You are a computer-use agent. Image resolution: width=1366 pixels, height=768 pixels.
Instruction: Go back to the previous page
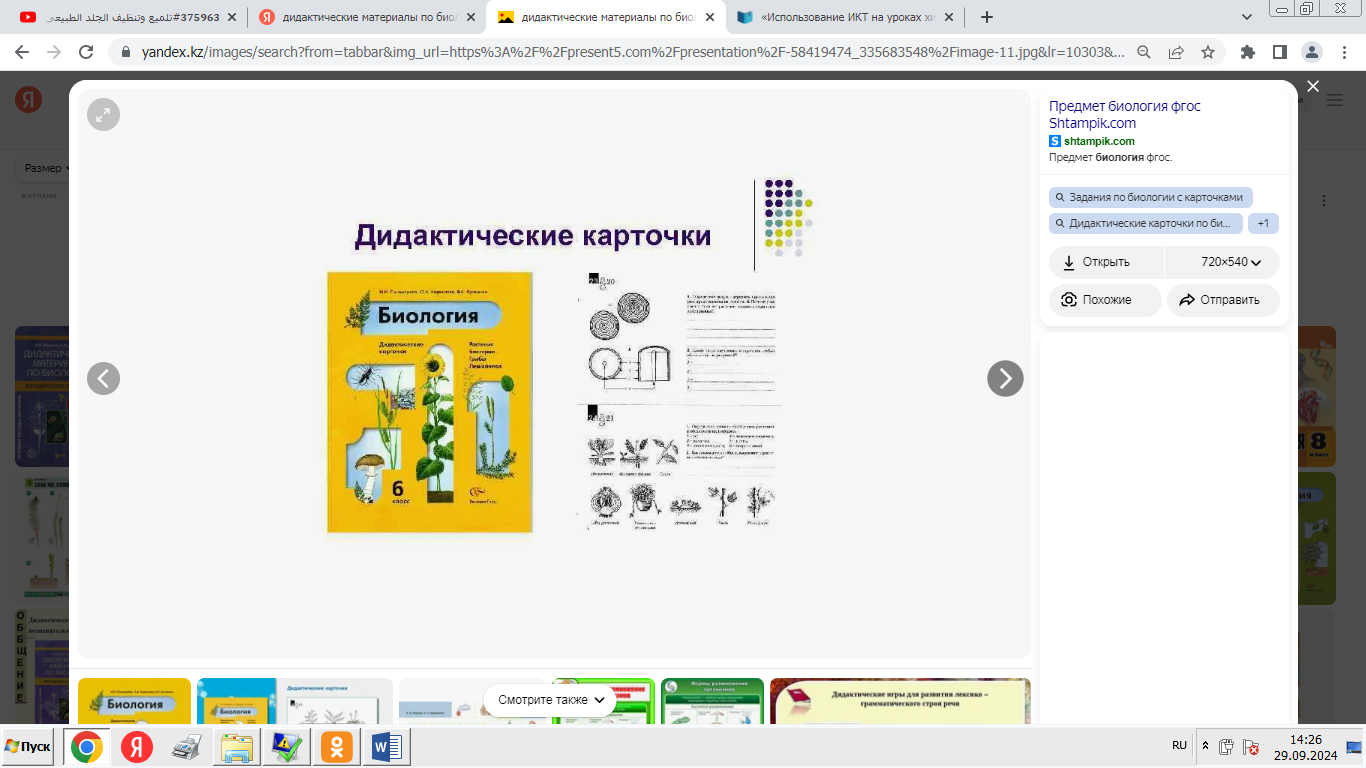pos(22,52)
